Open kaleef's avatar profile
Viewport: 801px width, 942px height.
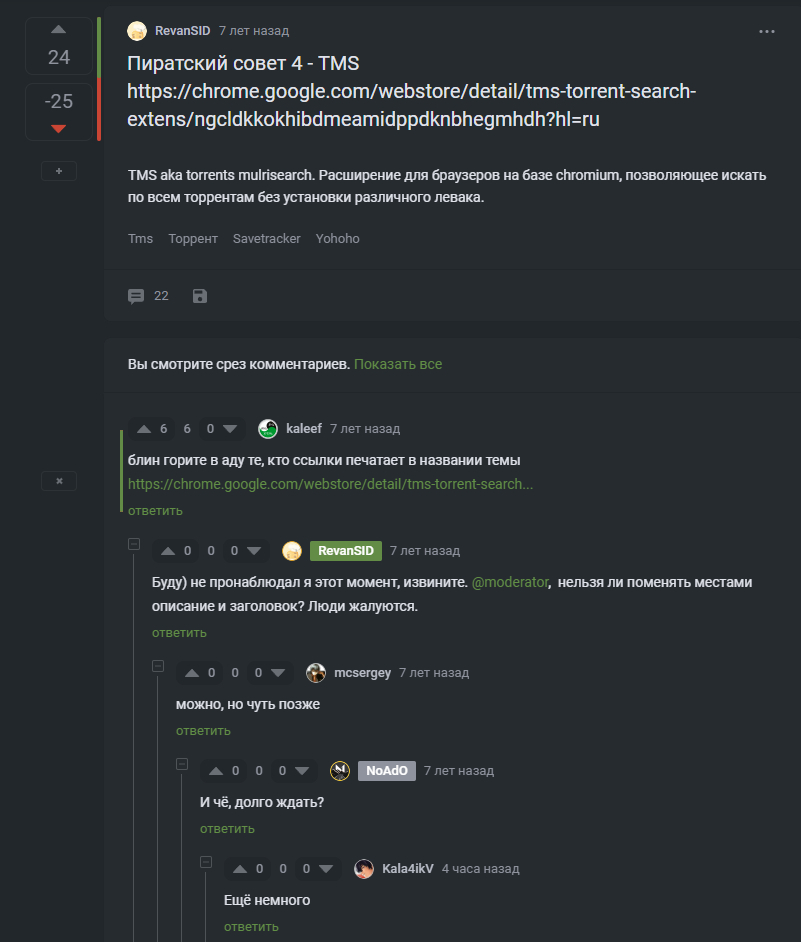268,429
